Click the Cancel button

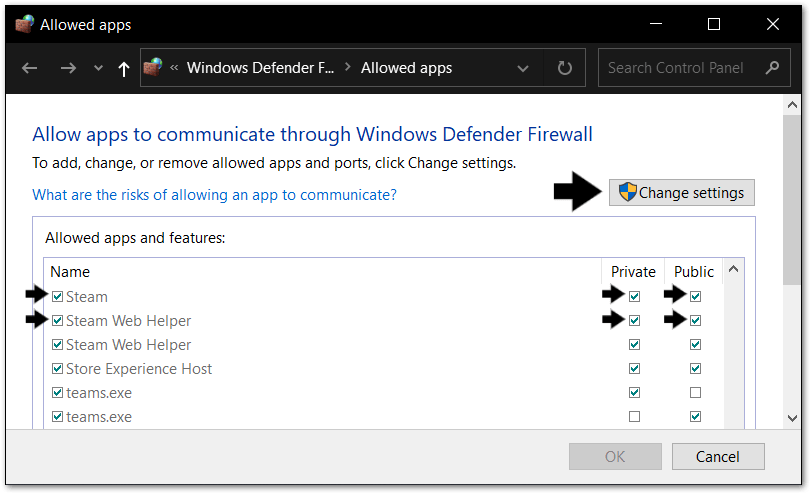(x=718, y=456)
